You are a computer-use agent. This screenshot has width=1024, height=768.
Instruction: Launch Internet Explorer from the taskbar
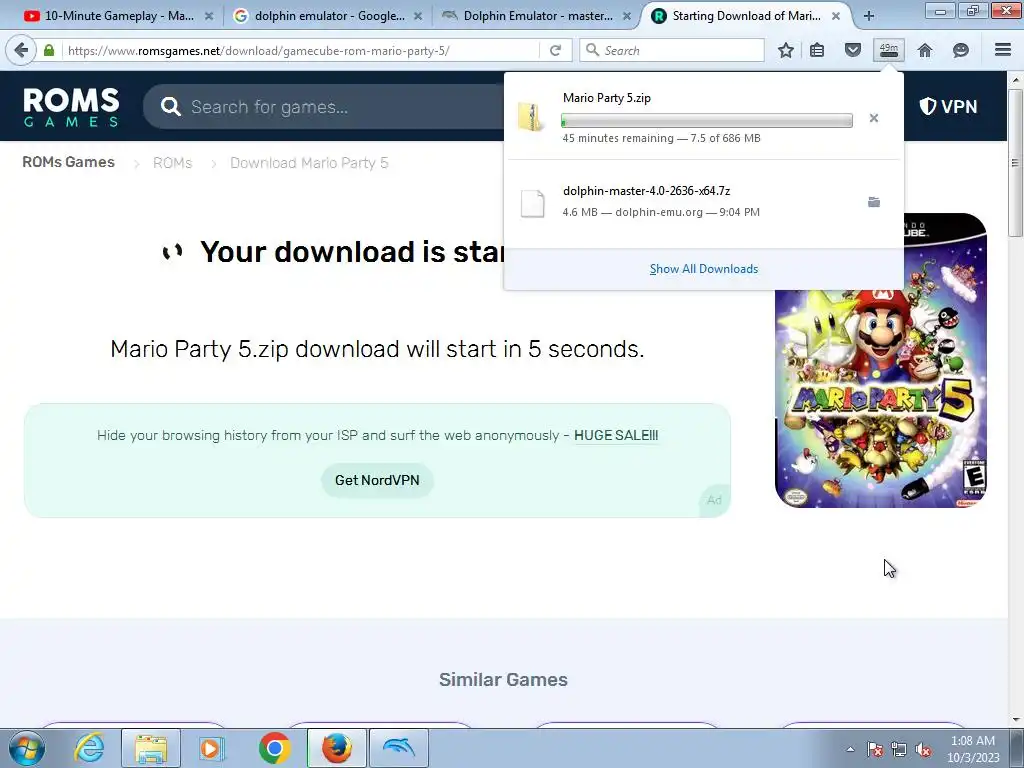coord(89,748)
